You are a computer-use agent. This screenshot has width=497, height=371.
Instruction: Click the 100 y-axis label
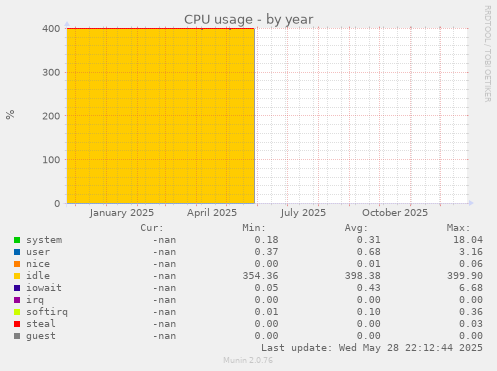(51, 160)
